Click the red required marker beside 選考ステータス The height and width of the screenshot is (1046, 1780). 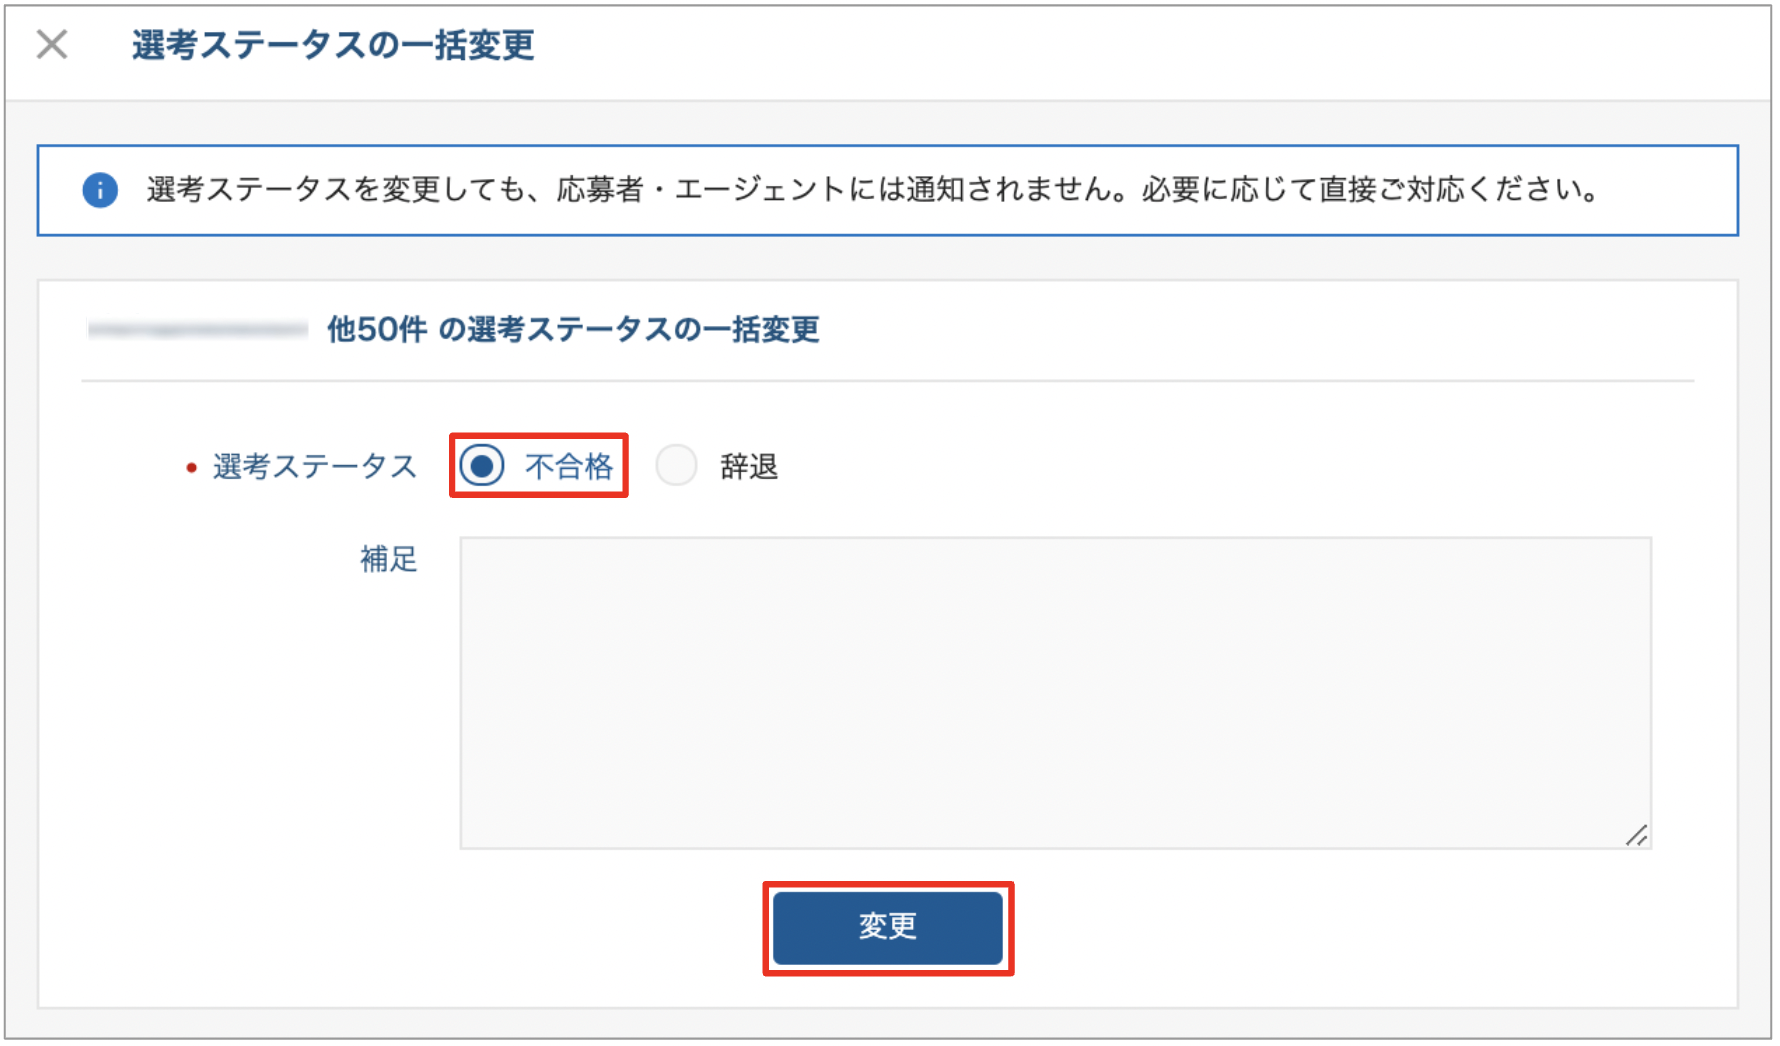[x=191, y=467]
